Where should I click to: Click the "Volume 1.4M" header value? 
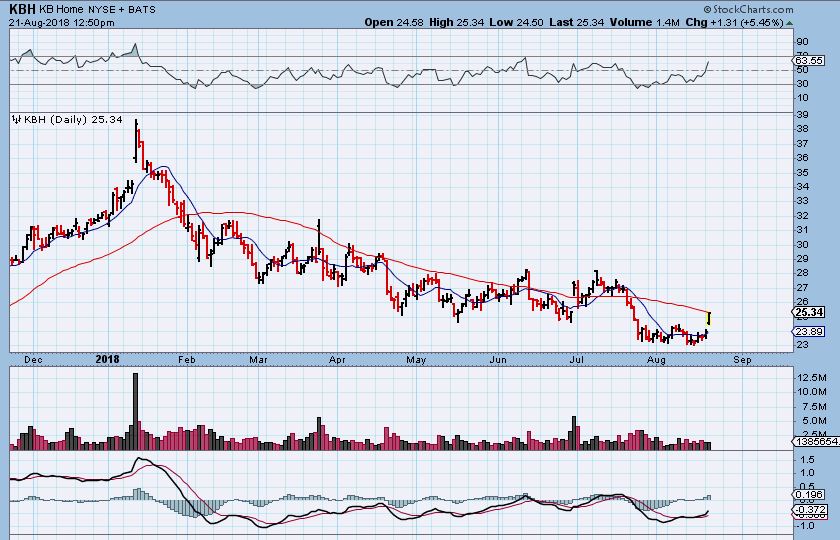click(644, 22)
